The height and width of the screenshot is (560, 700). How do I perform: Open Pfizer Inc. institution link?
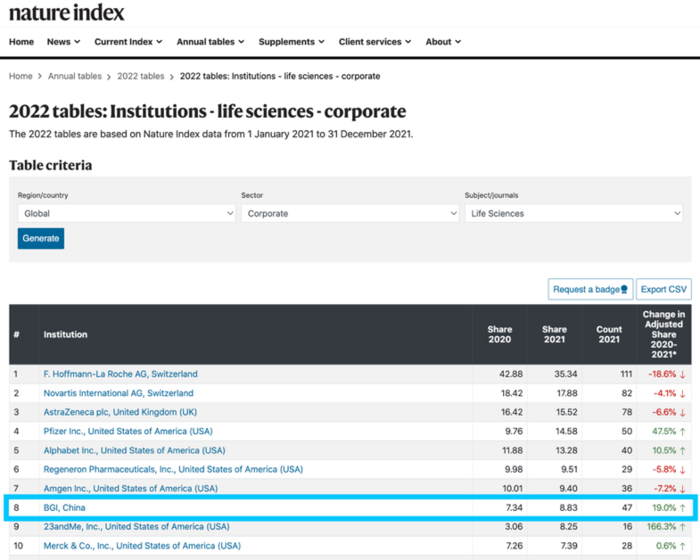[x=128, y=431]
